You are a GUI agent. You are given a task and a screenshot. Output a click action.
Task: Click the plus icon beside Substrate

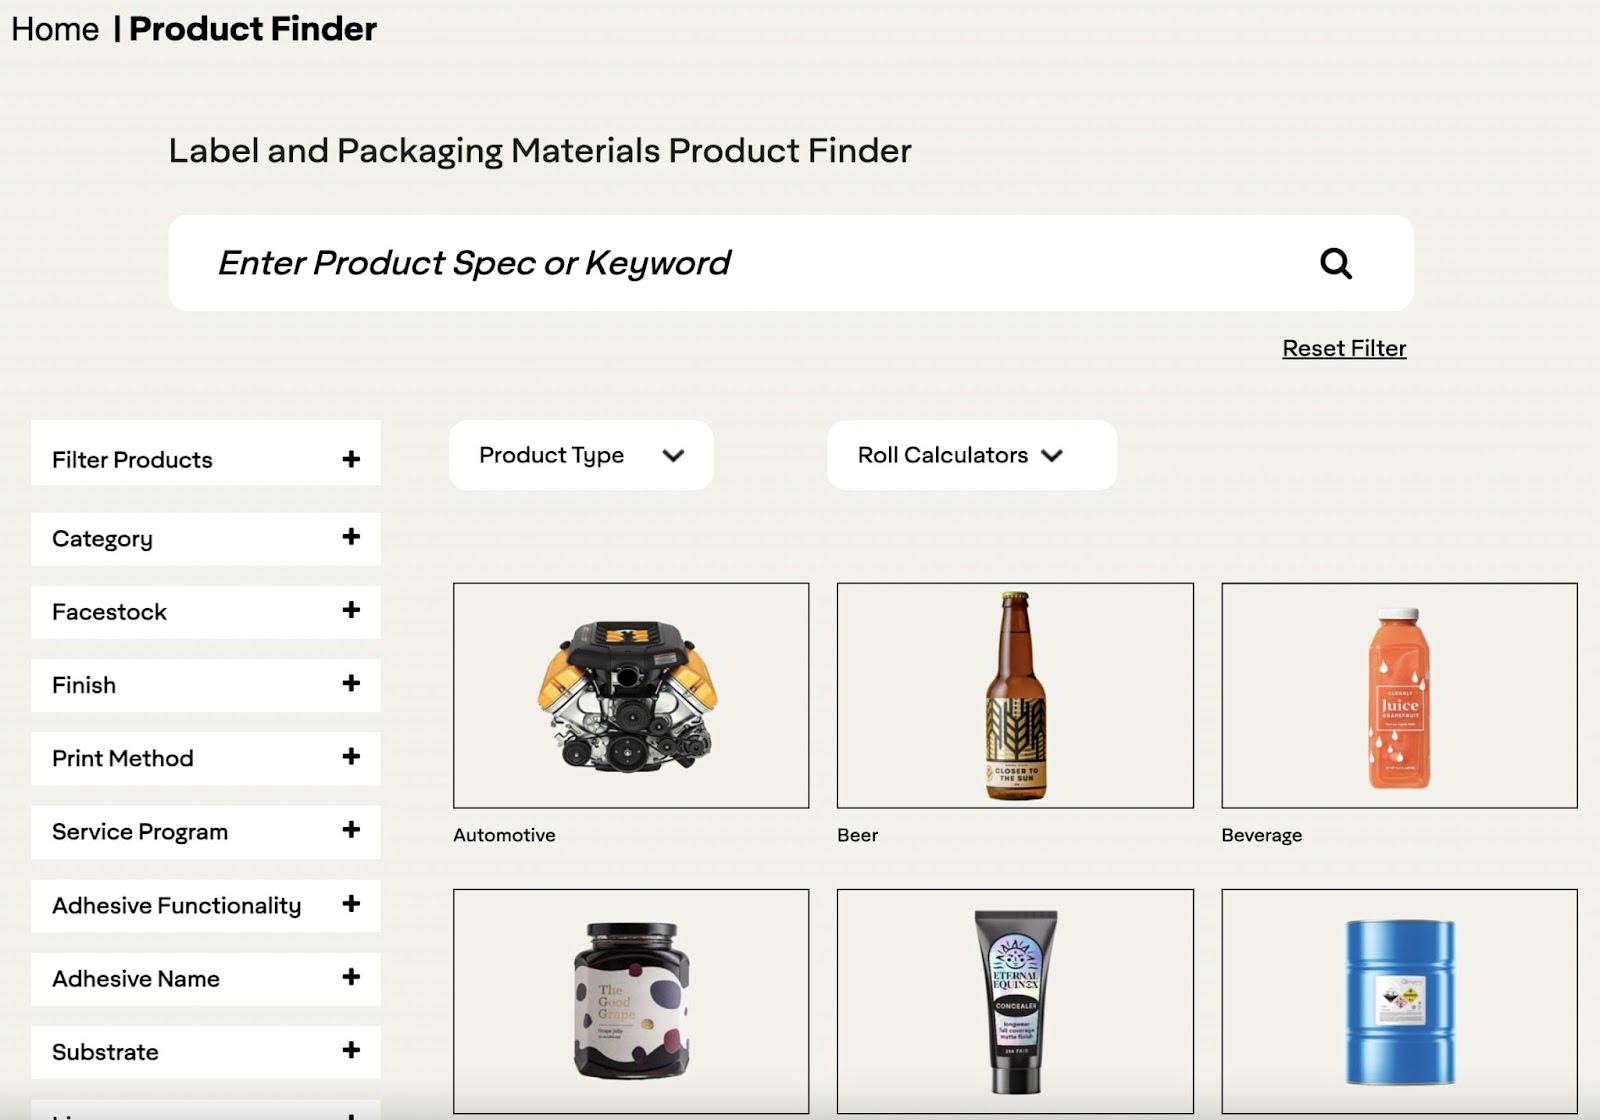(x=350, y=1050)
